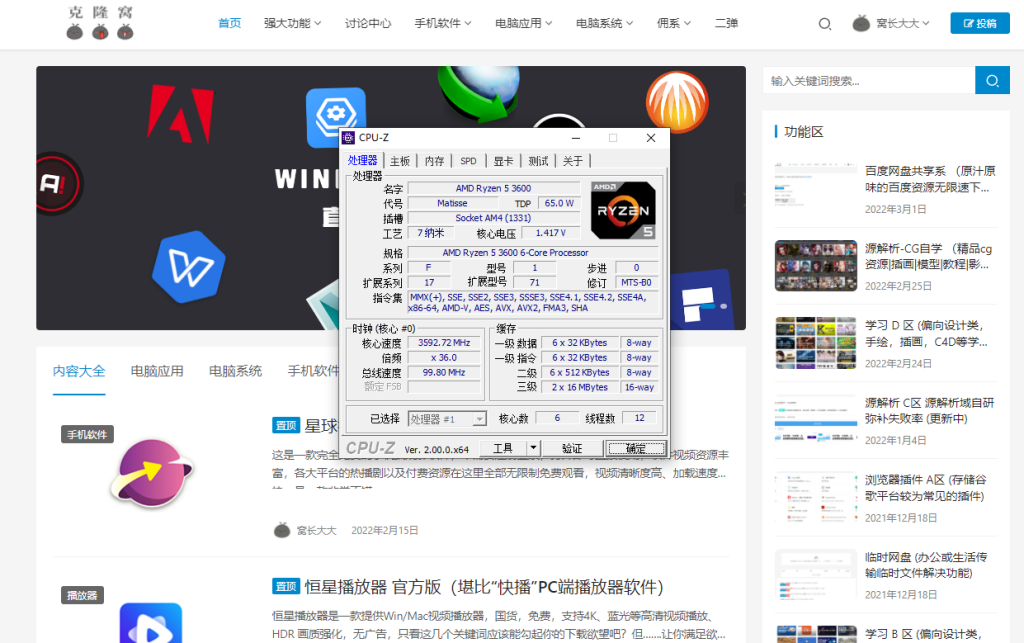Click the user avatar apple icon in header
This screenshot has width=1024, height=643.
tap(861, 23)
